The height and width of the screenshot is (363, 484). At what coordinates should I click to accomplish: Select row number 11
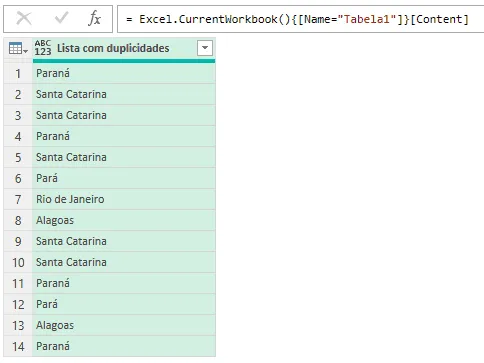(18, 283)
